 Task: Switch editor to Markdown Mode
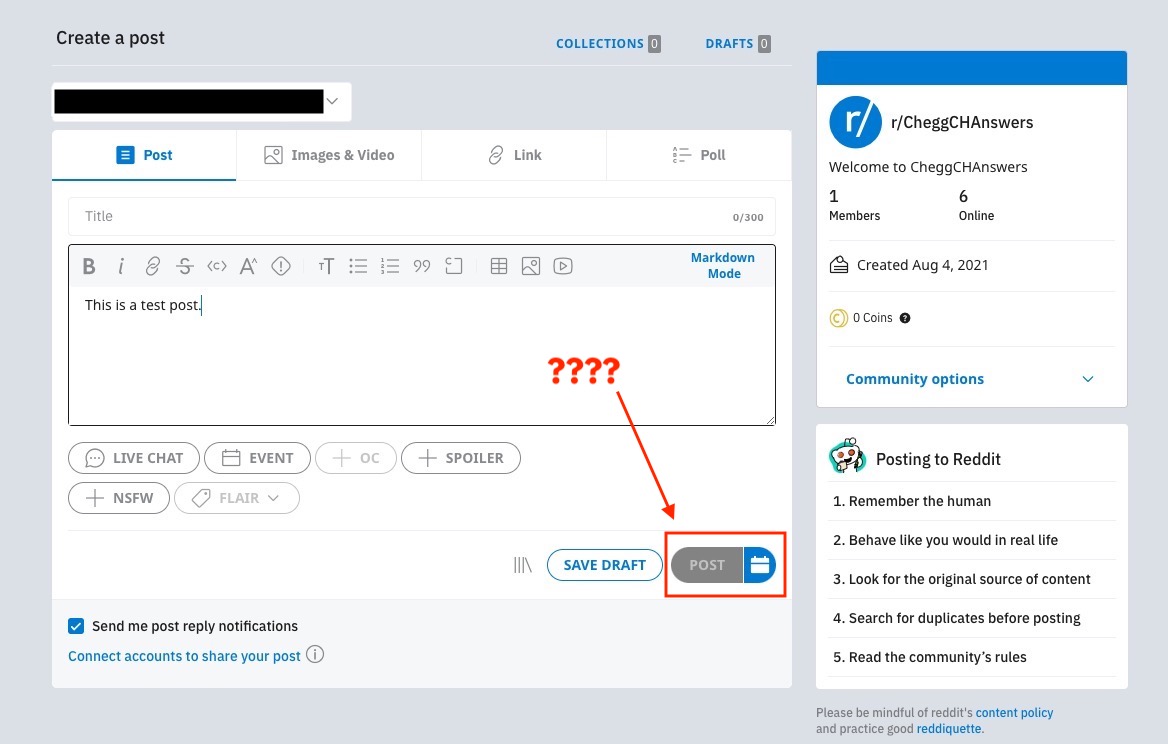pos(723,266)
